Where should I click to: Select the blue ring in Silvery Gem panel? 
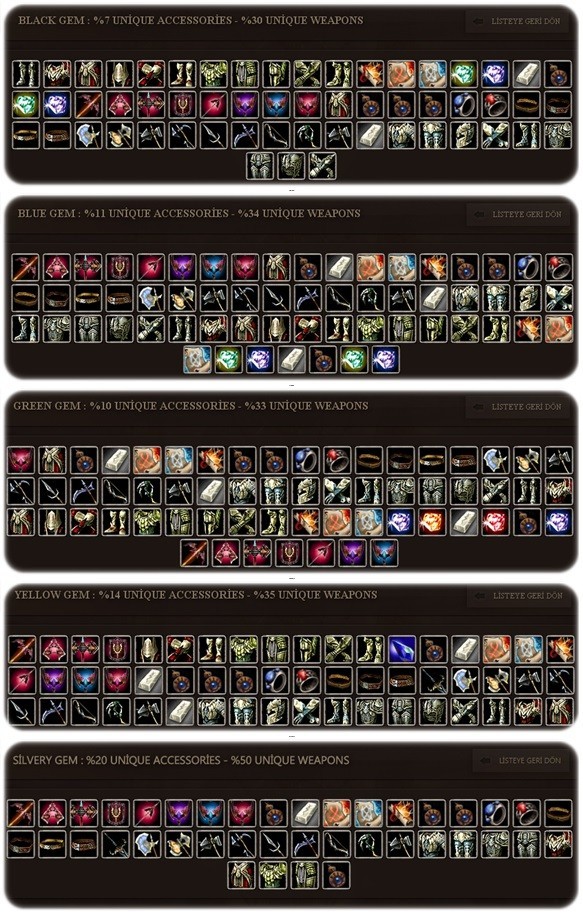pyautogui.click(x=495, y=813)
